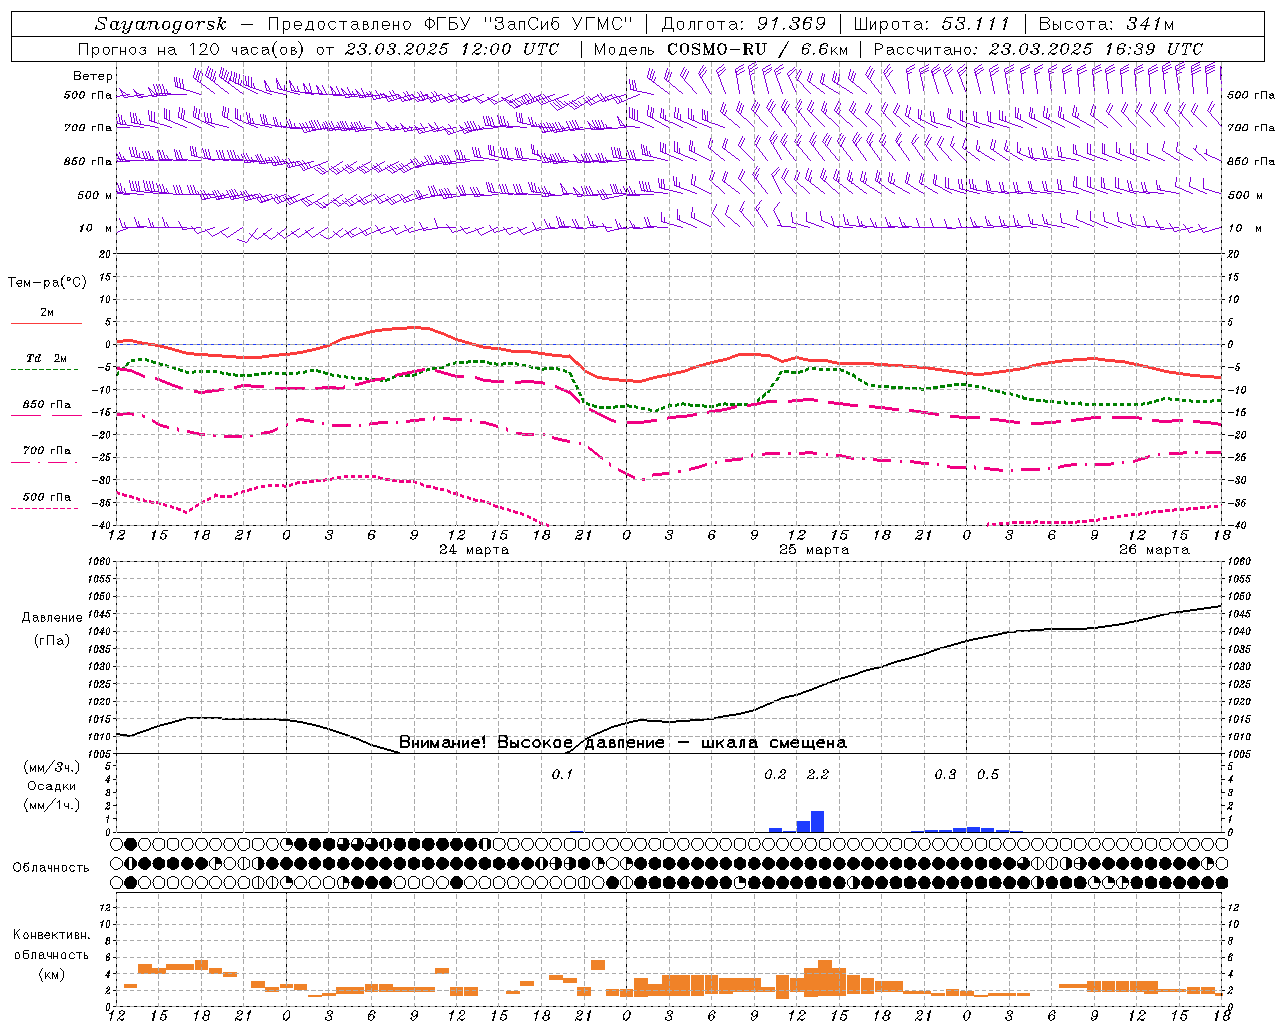1280x1024 pixels.
Task: Select the 'ЗапСиб УГМС' provider text
Action: point(558,24)
